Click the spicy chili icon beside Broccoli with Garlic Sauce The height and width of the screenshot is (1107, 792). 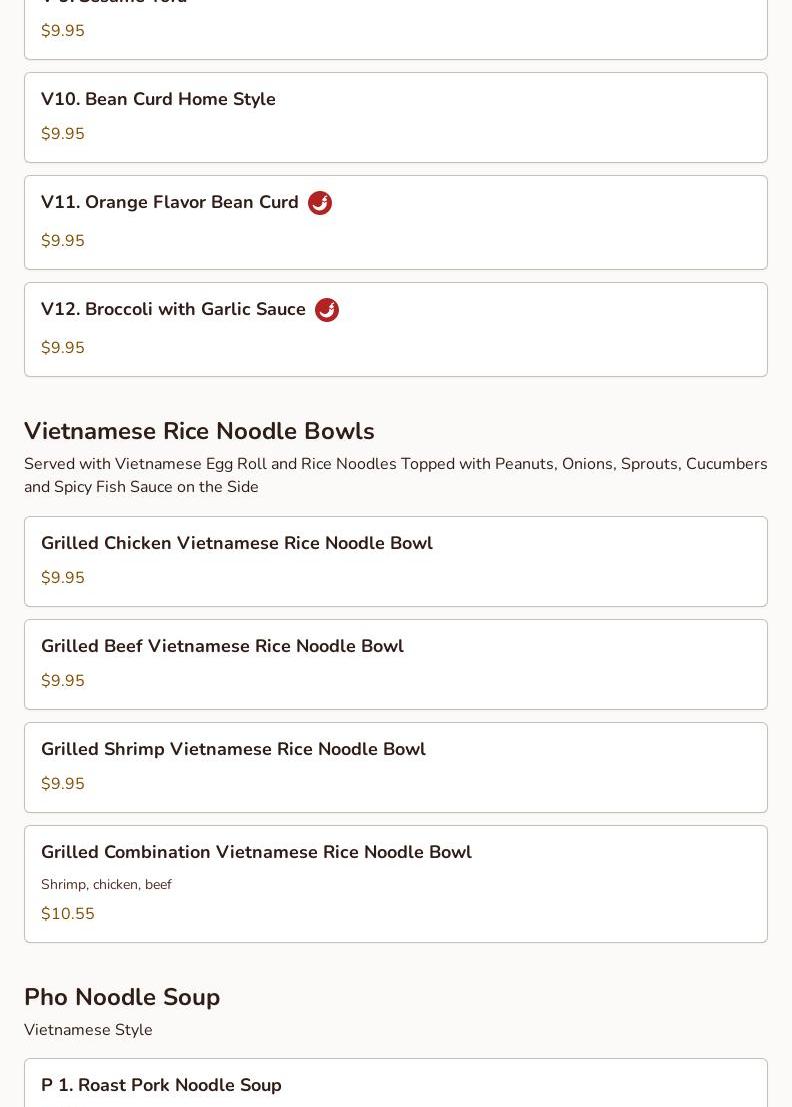tap(327, 310)
